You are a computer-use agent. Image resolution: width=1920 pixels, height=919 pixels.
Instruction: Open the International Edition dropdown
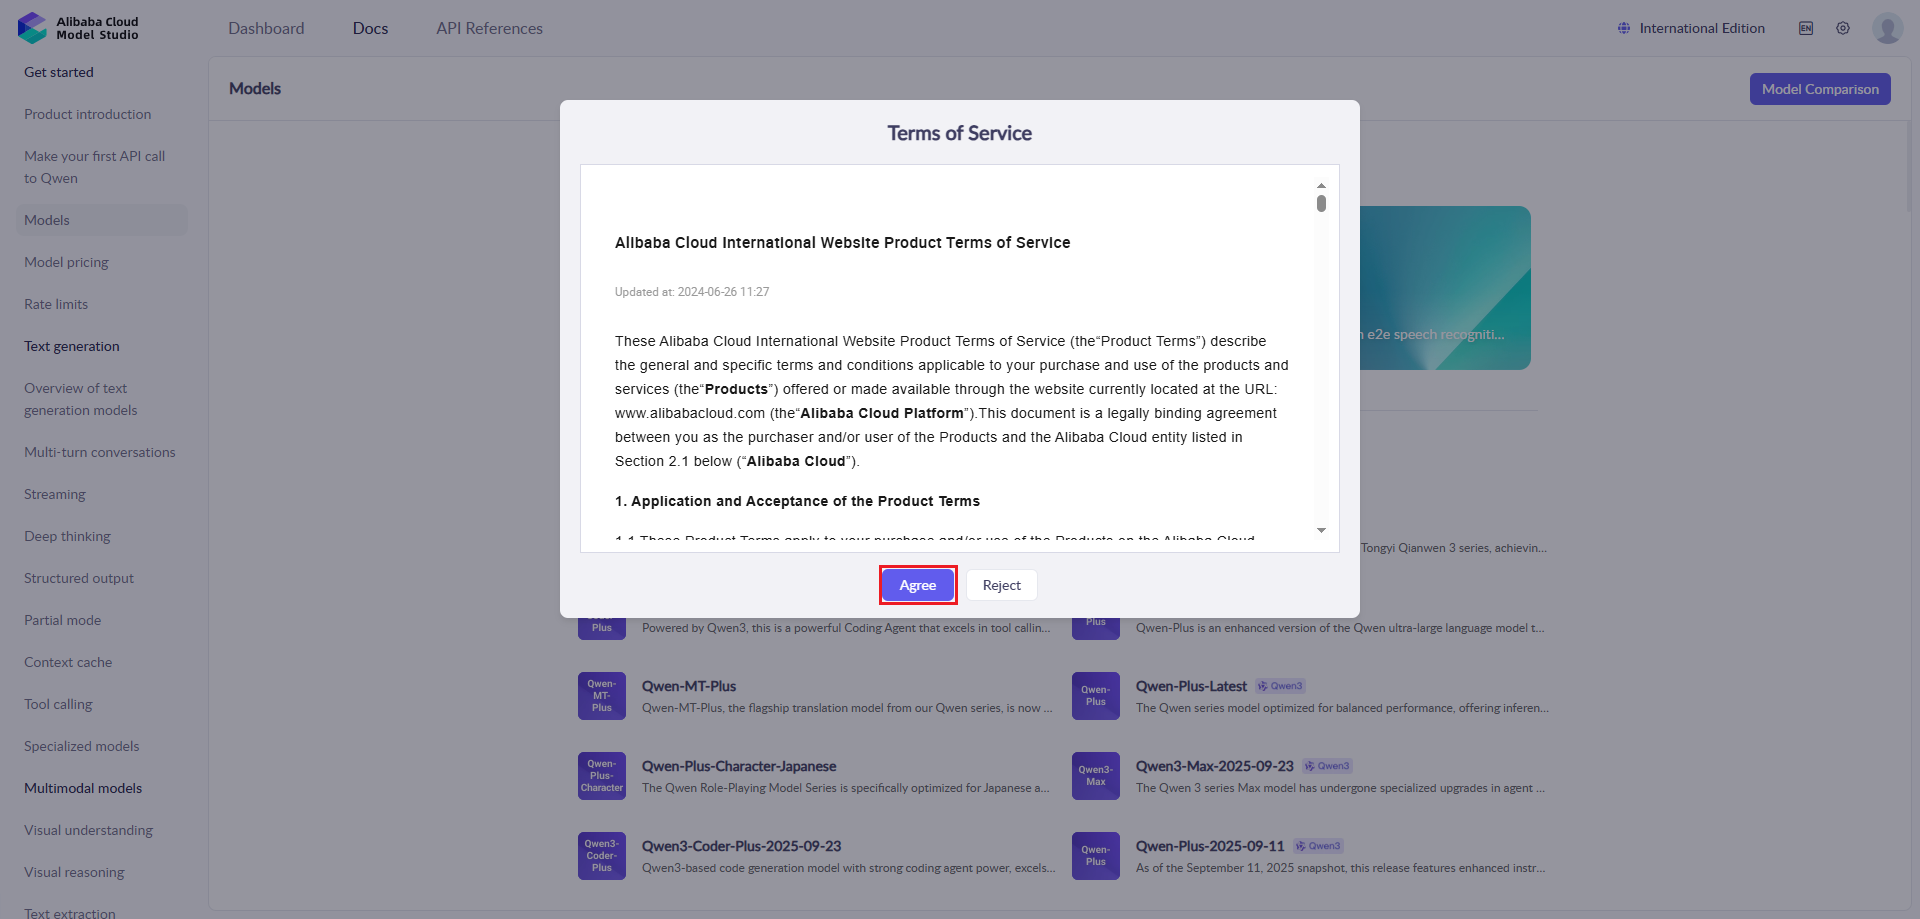tap(1691, 28)
